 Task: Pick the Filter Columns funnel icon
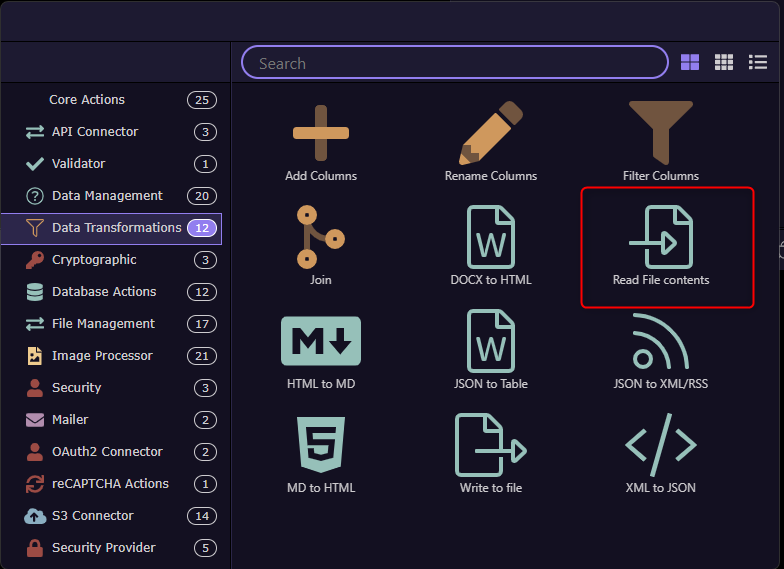[660, 133]
